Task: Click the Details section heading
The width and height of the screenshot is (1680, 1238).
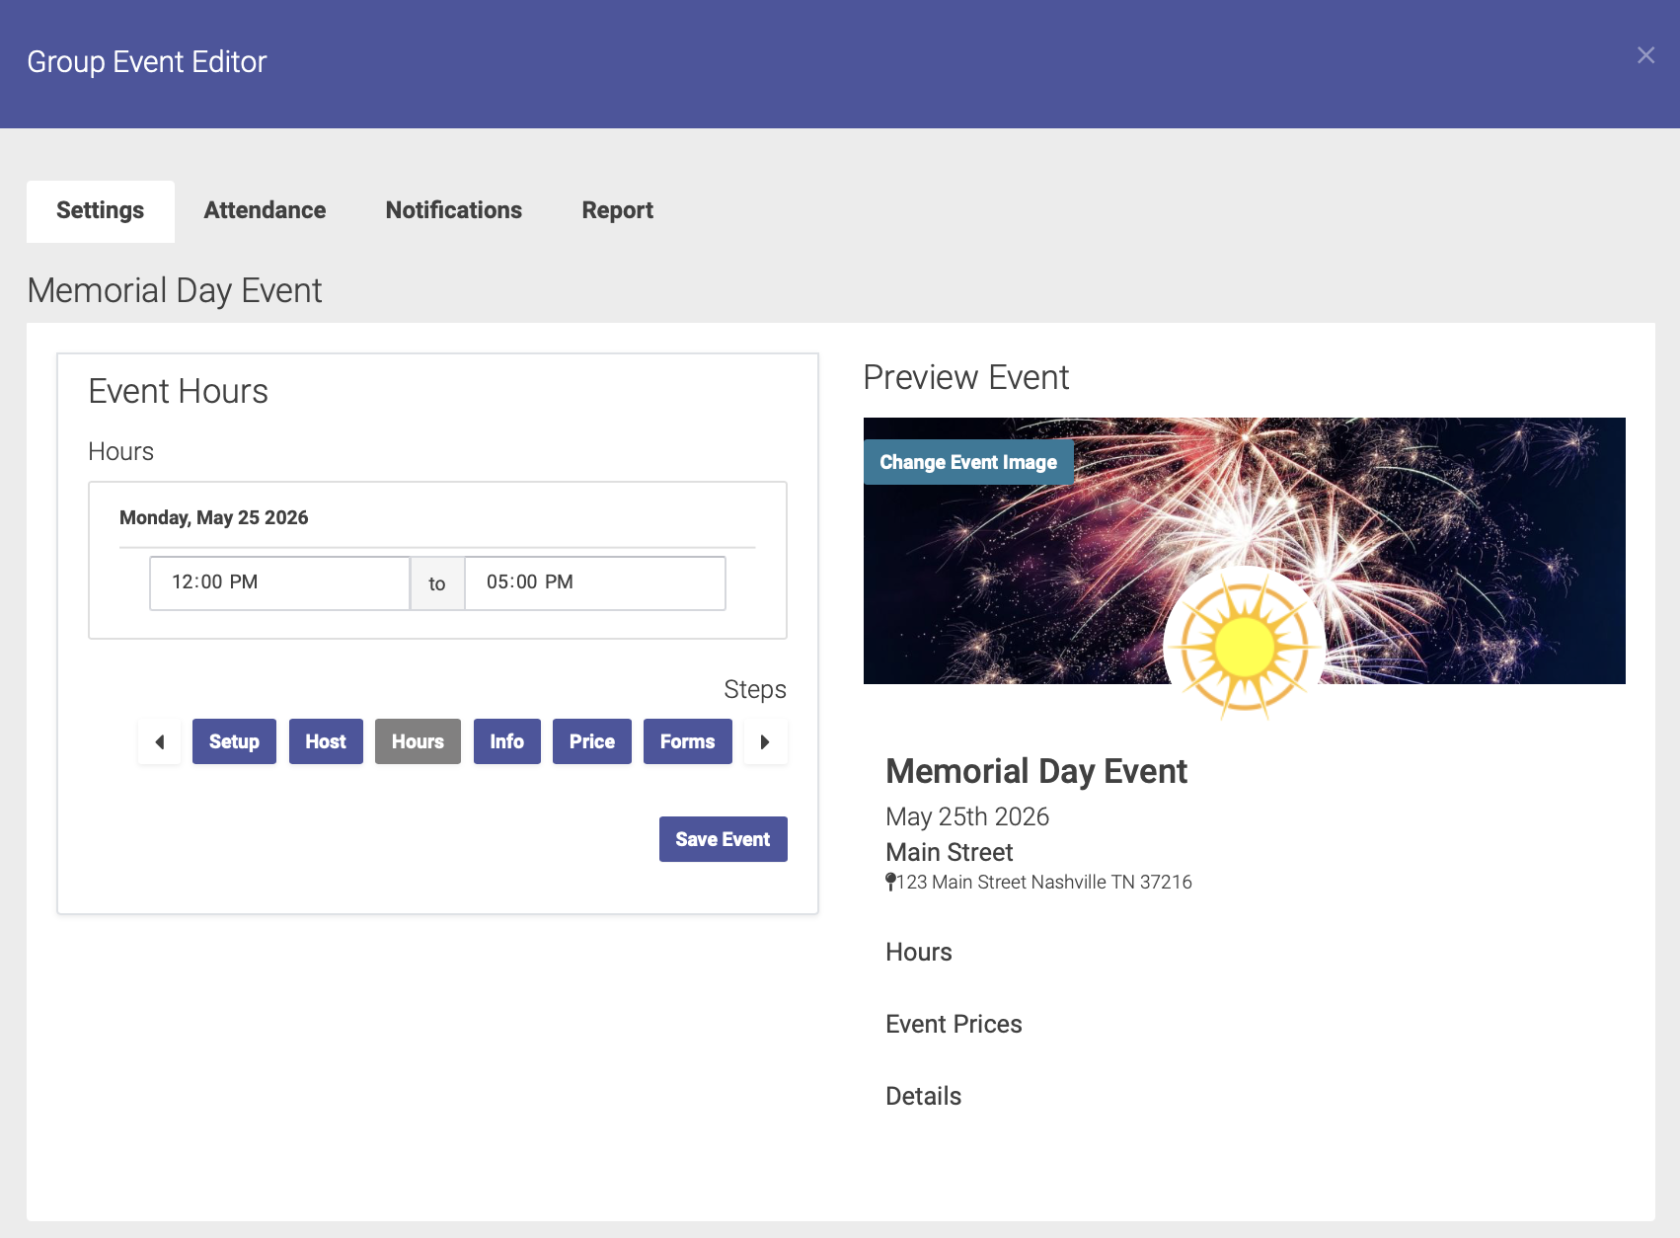Action: (924, 1096)
